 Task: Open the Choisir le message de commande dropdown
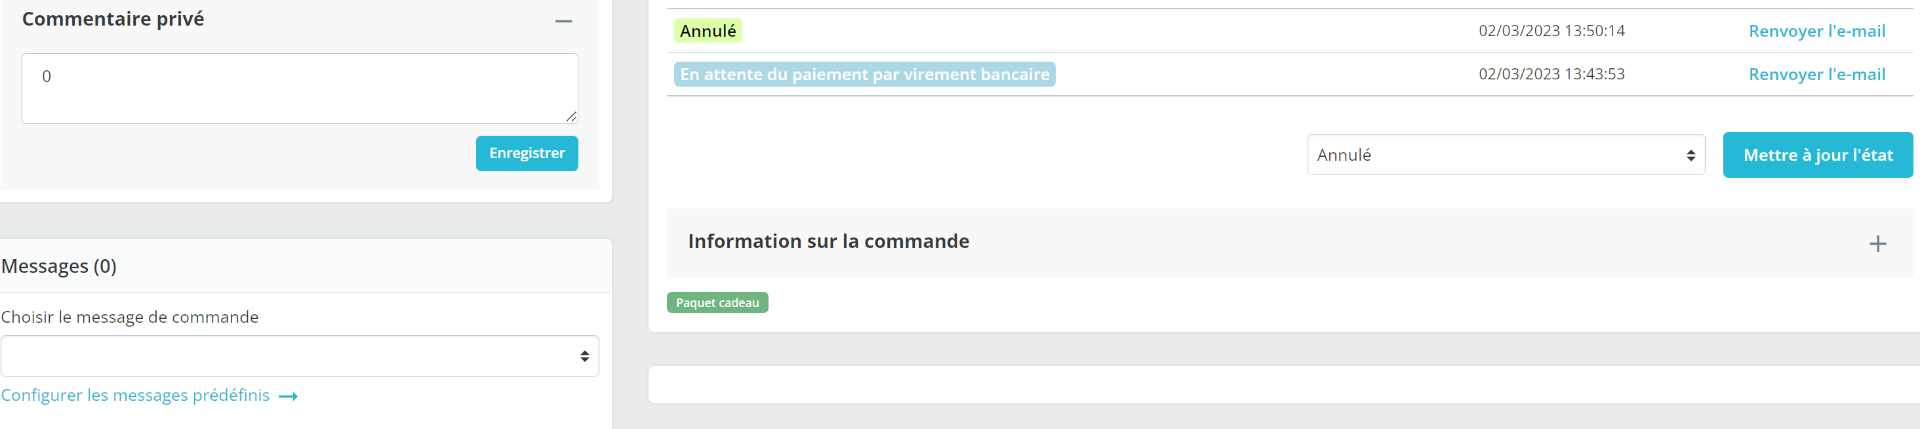[300, 356]
